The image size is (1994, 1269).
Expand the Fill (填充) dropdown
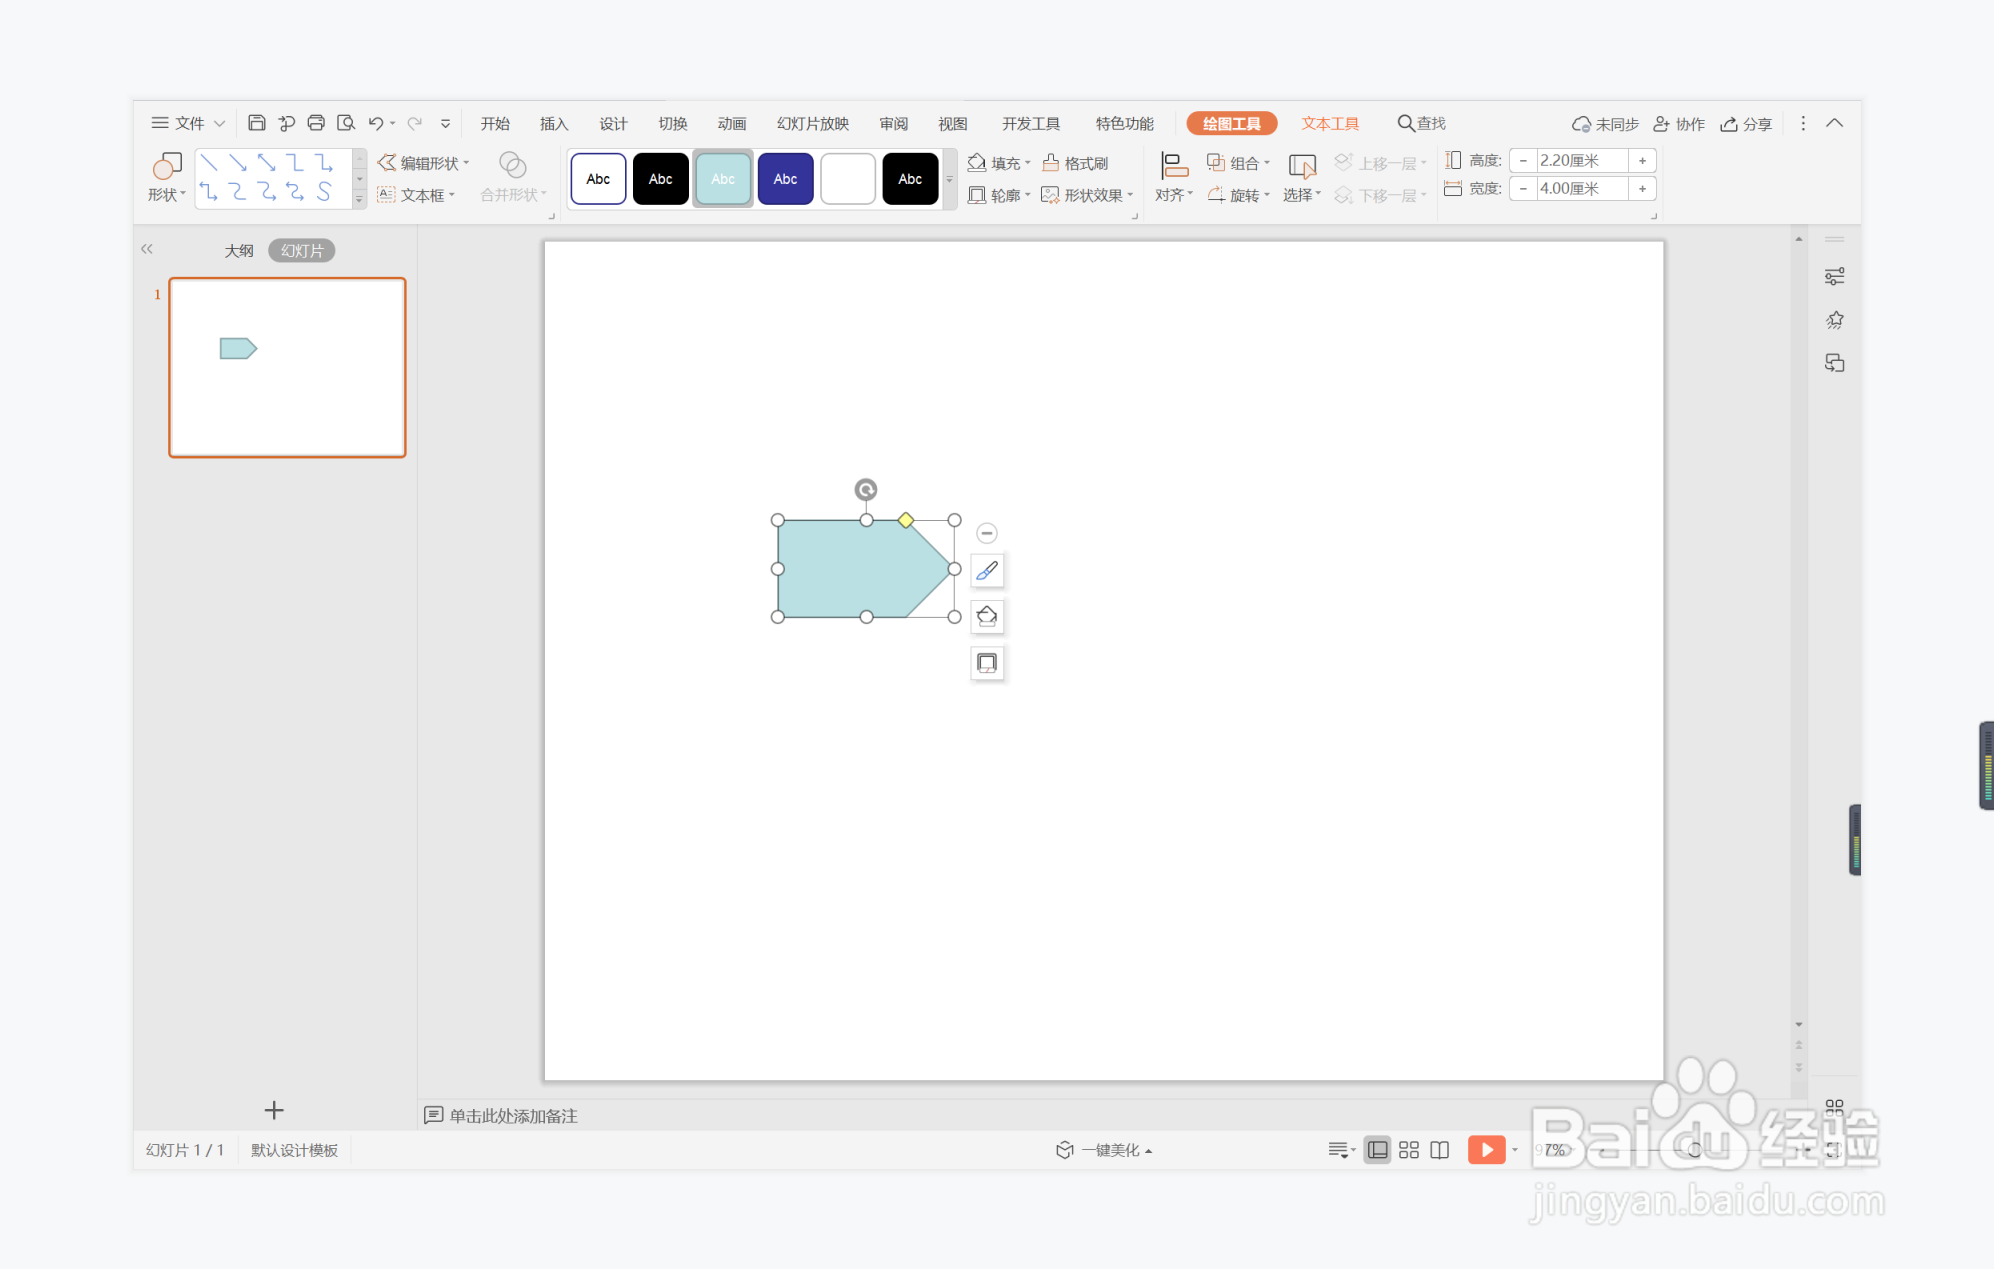[x=1028, y=163]
